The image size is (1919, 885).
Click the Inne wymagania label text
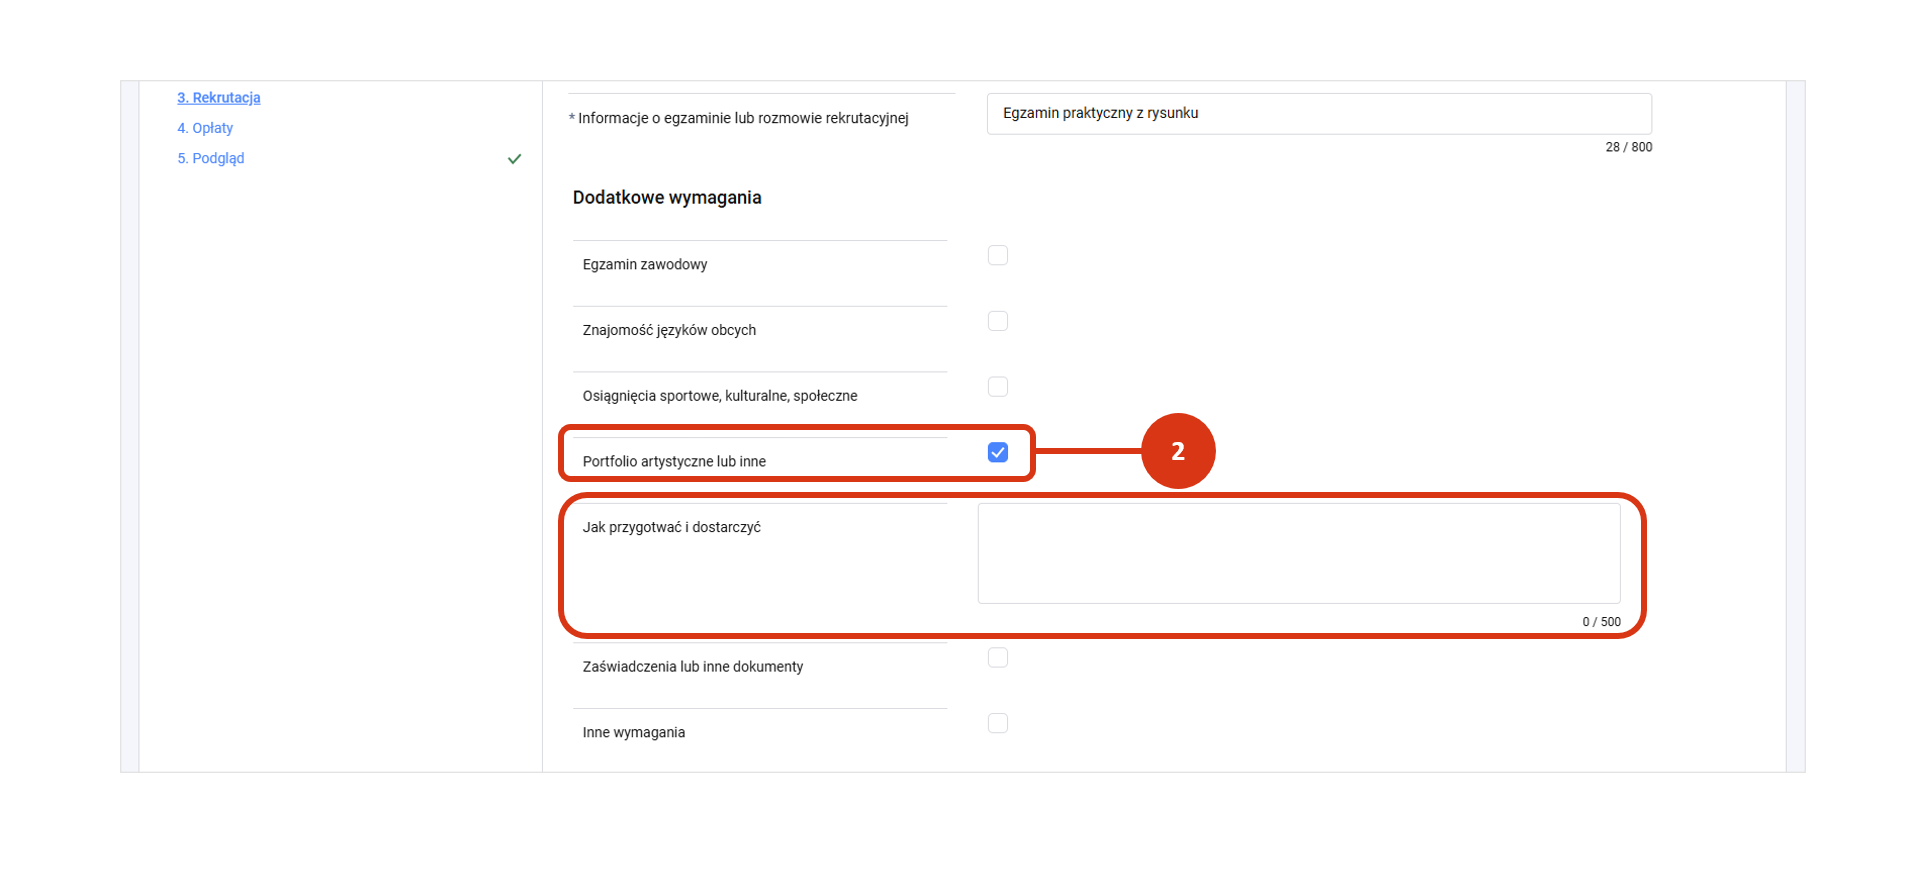click(634, 733)
